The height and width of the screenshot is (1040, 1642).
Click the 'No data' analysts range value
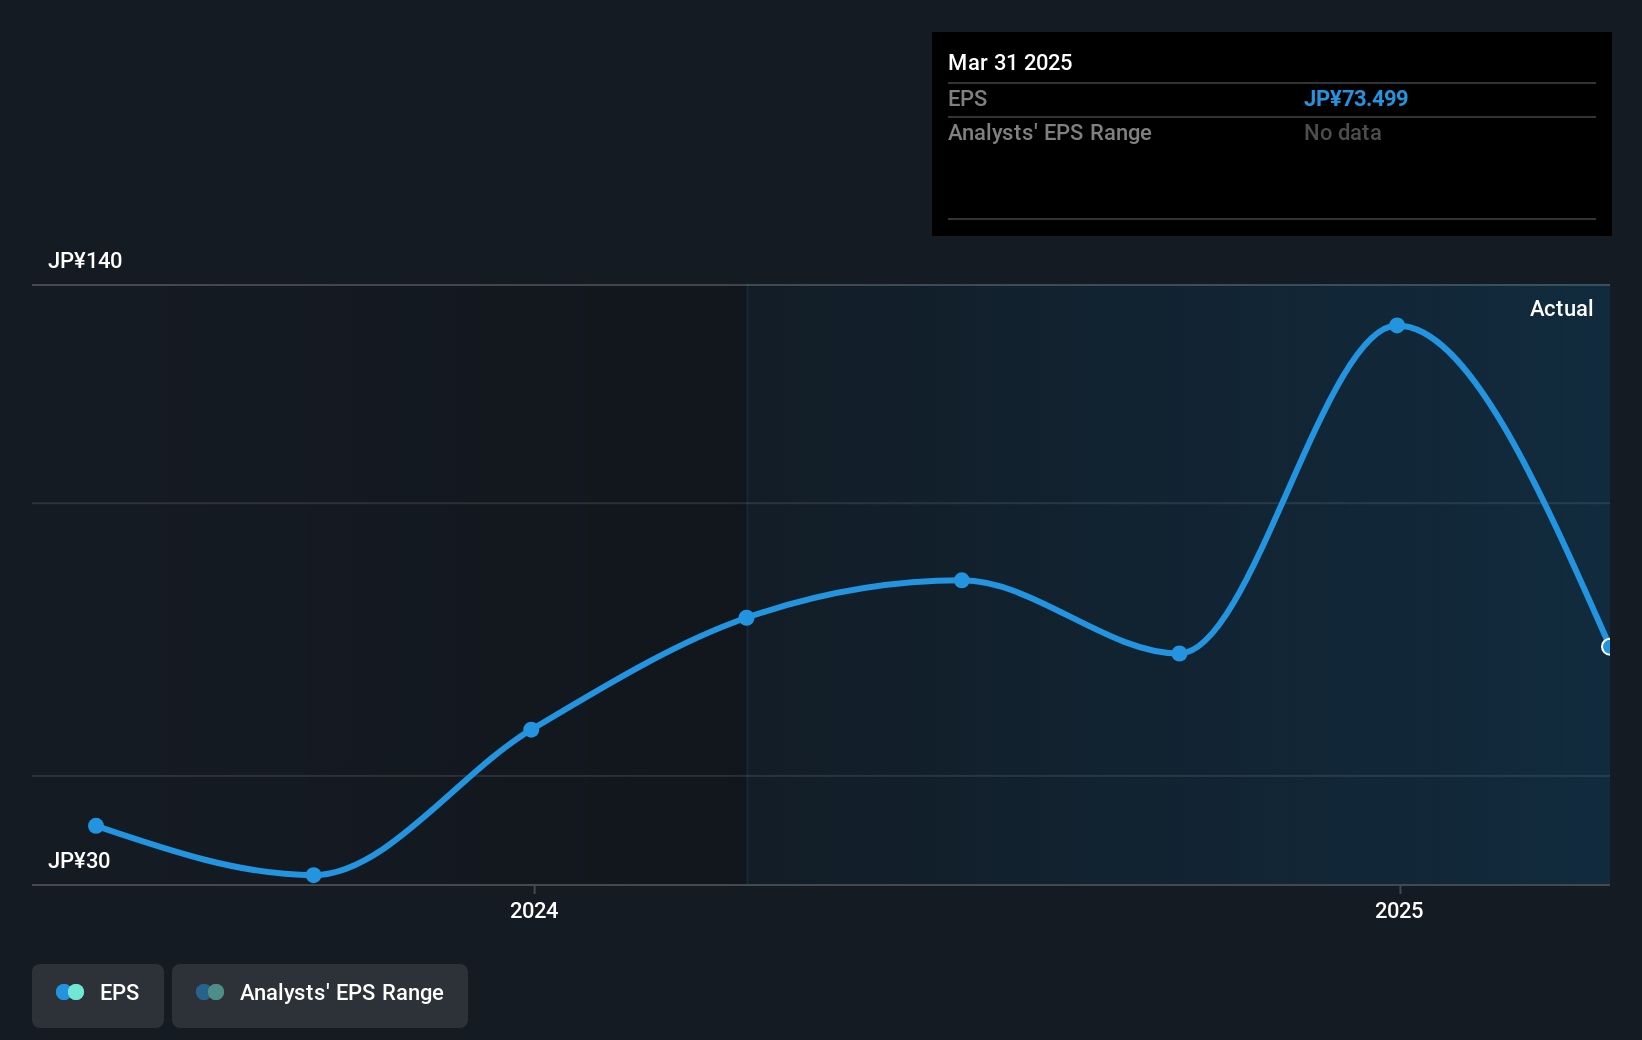[1343, 132]
